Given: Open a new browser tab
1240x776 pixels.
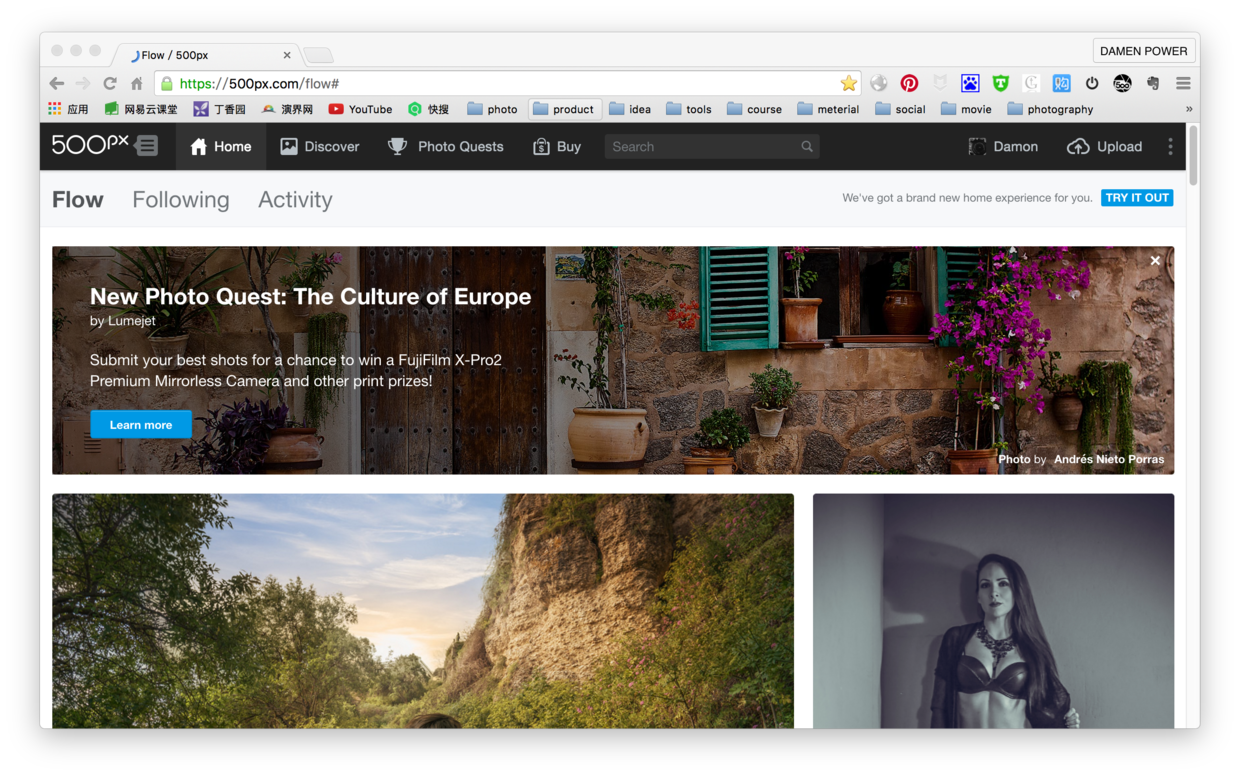Looking at the screenshot, I should click(x=318, y=54).
